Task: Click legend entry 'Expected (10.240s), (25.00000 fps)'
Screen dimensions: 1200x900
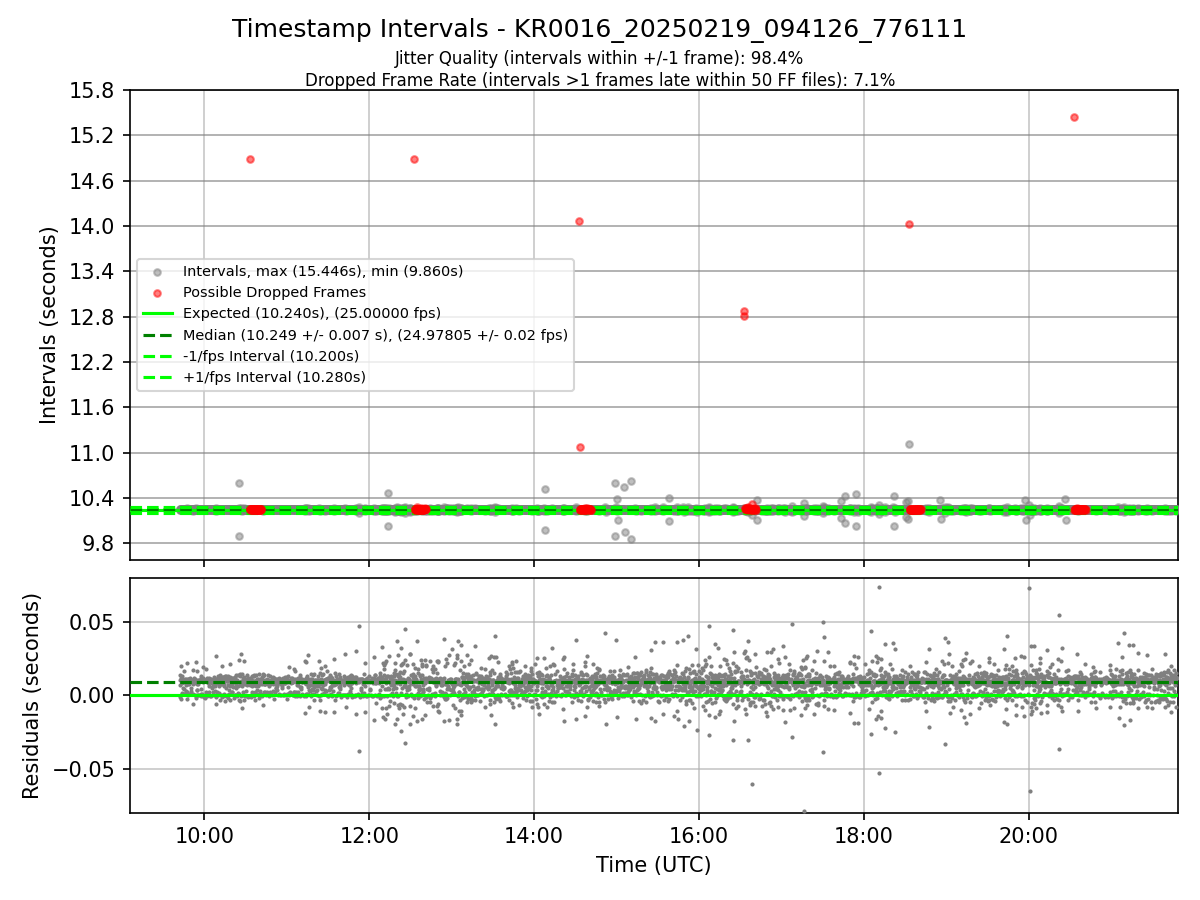Action: [x=312, y=313]
